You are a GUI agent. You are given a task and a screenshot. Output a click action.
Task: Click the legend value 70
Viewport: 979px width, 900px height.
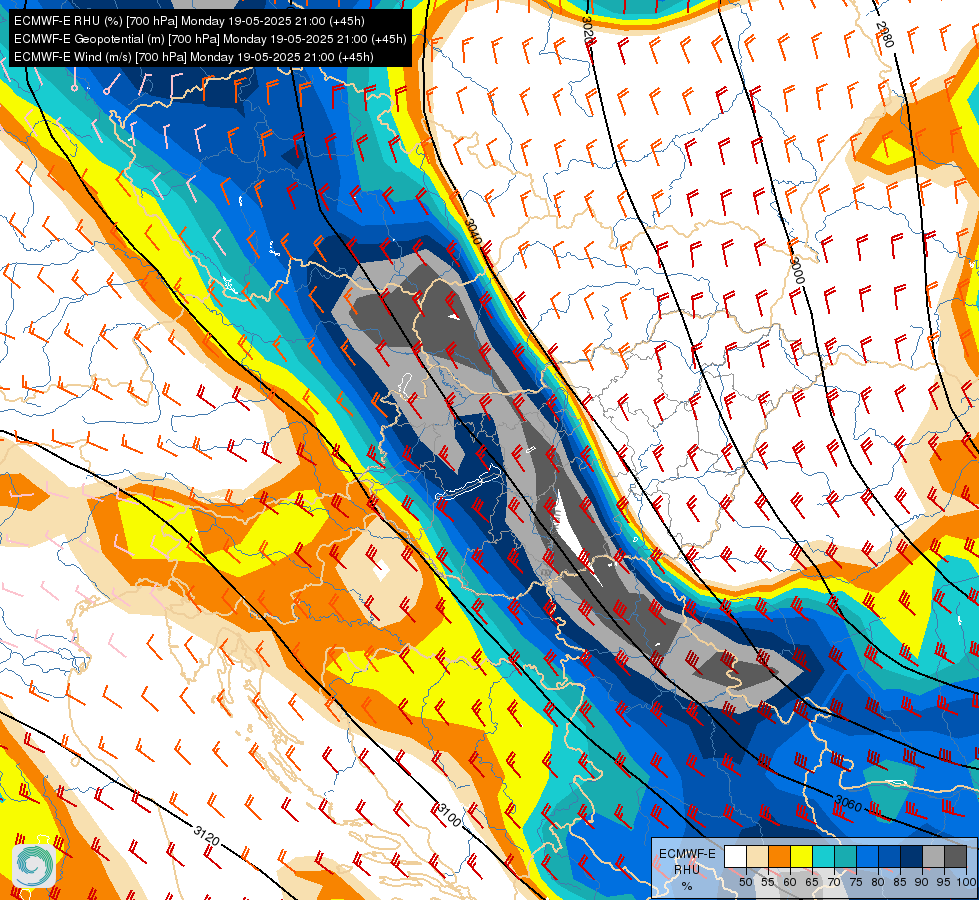[x=834, y=882]
